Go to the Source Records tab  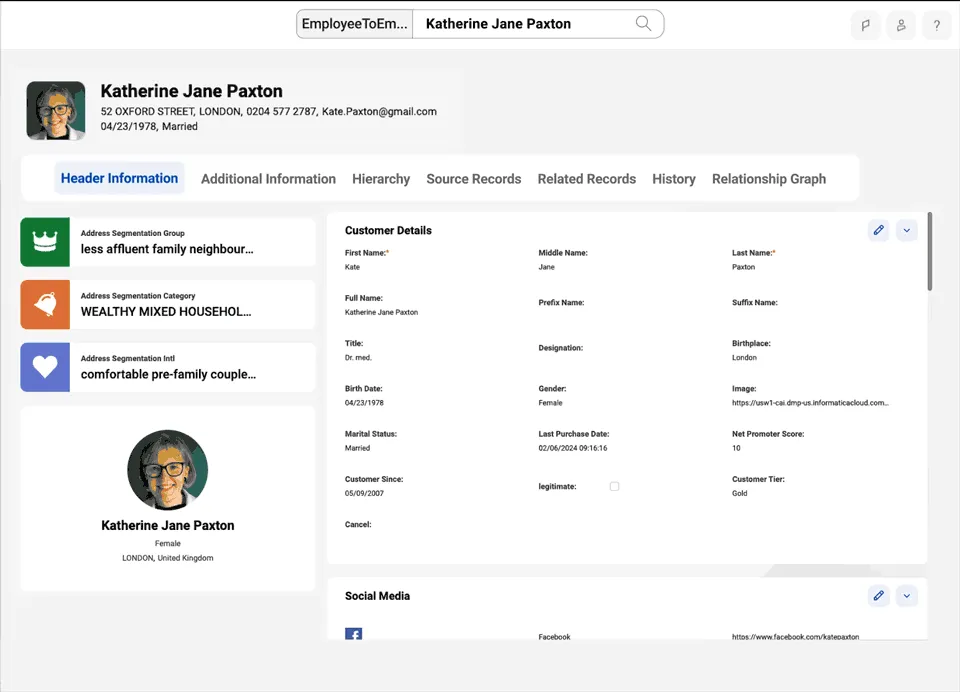[x=473, y=179]
